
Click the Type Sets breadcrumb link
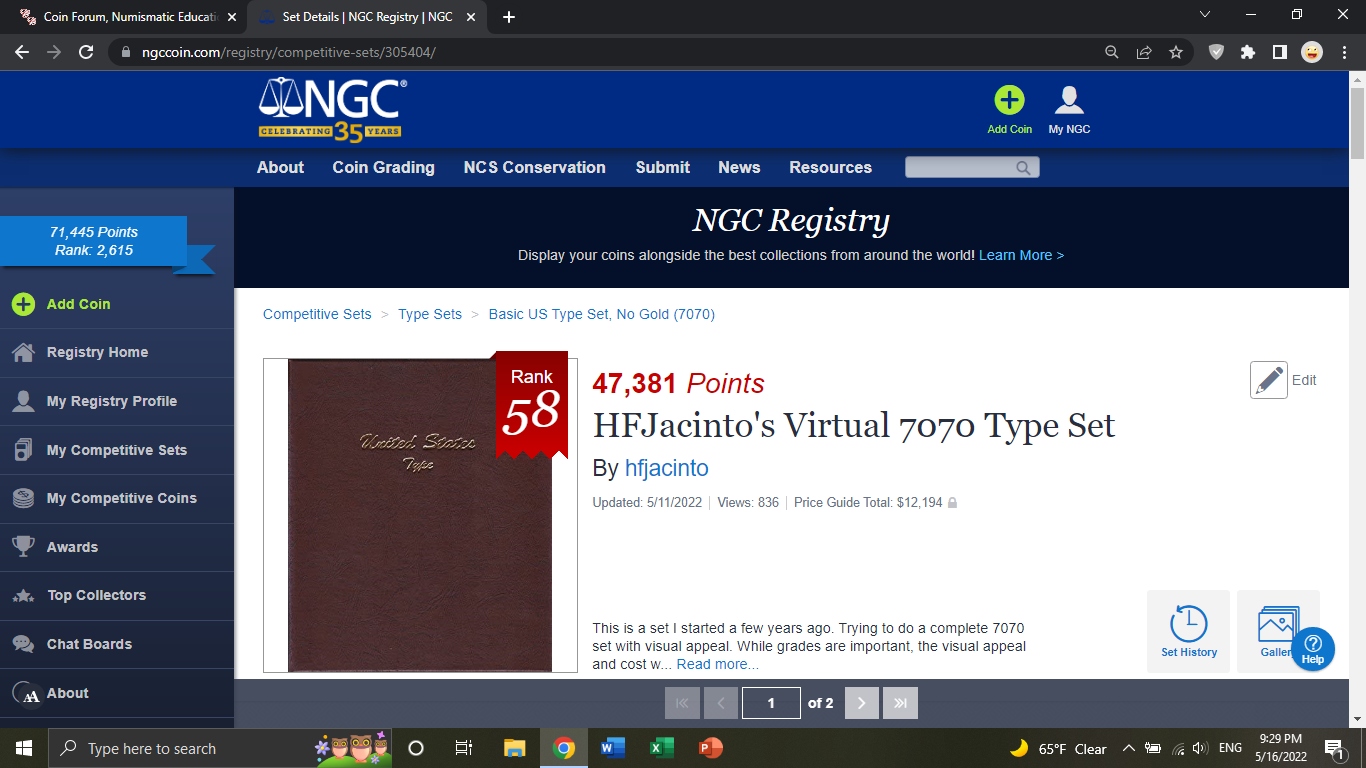[x=430, y=314]
